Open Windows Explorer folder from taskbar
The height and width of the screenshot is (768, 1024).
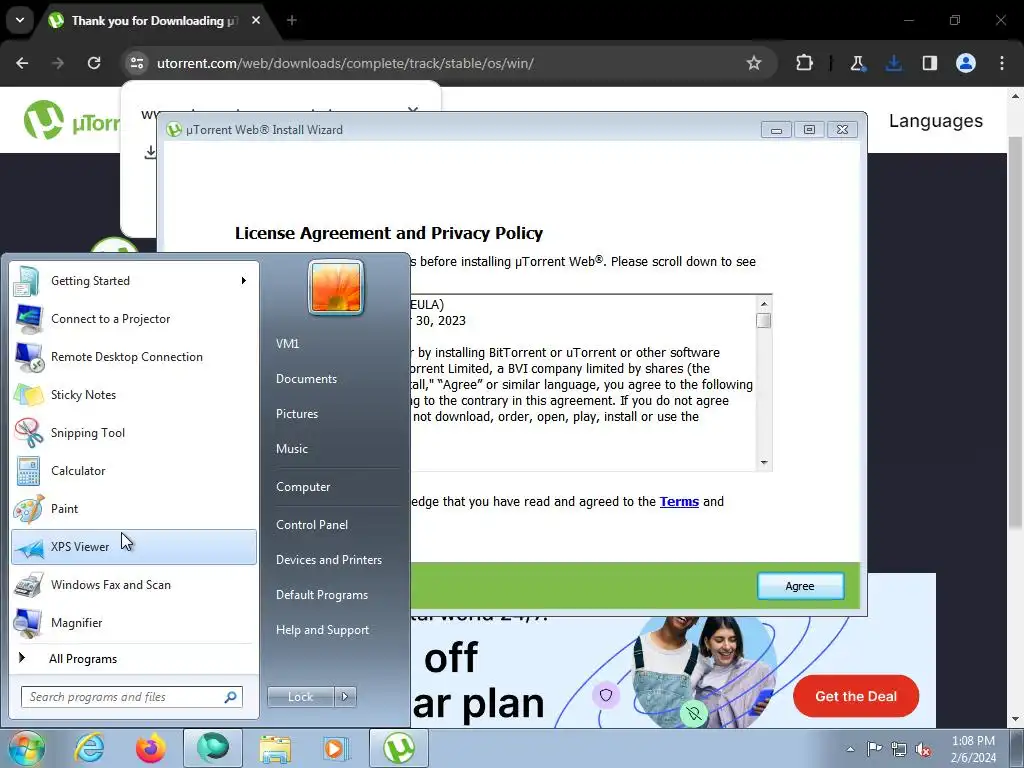coord(275,748)
